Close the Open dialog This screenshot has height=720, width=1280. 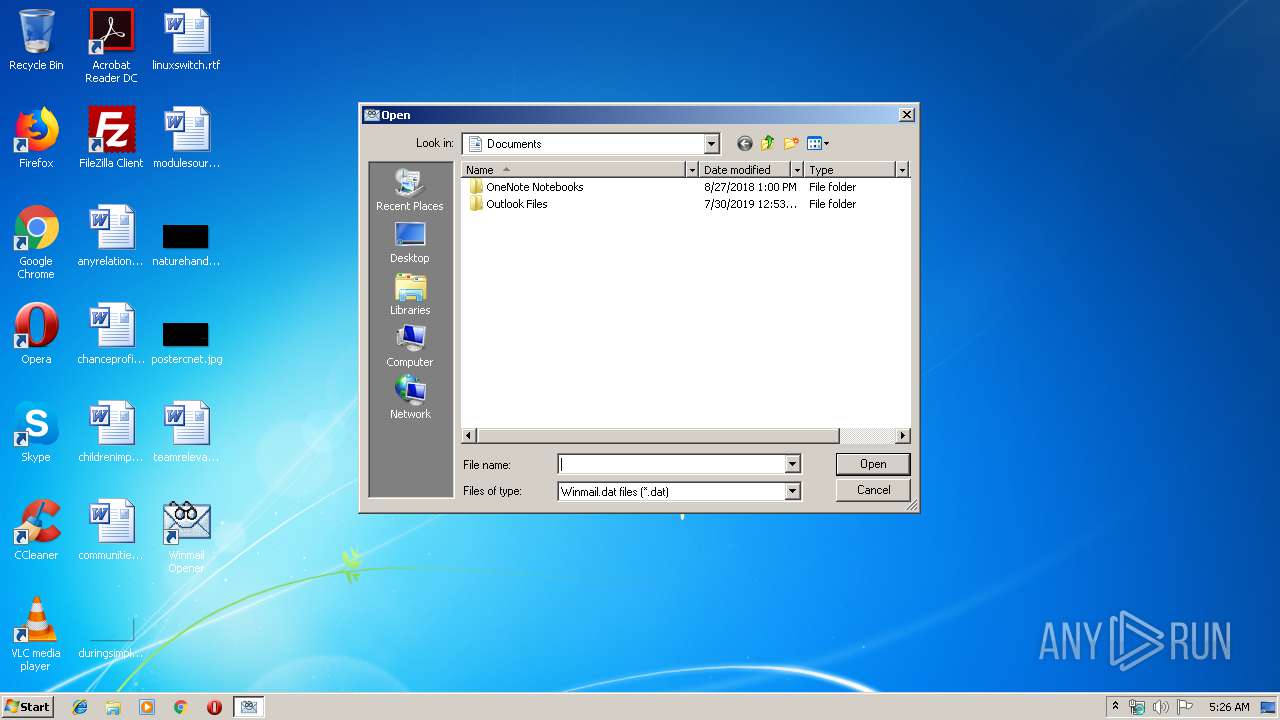(906, 115)
